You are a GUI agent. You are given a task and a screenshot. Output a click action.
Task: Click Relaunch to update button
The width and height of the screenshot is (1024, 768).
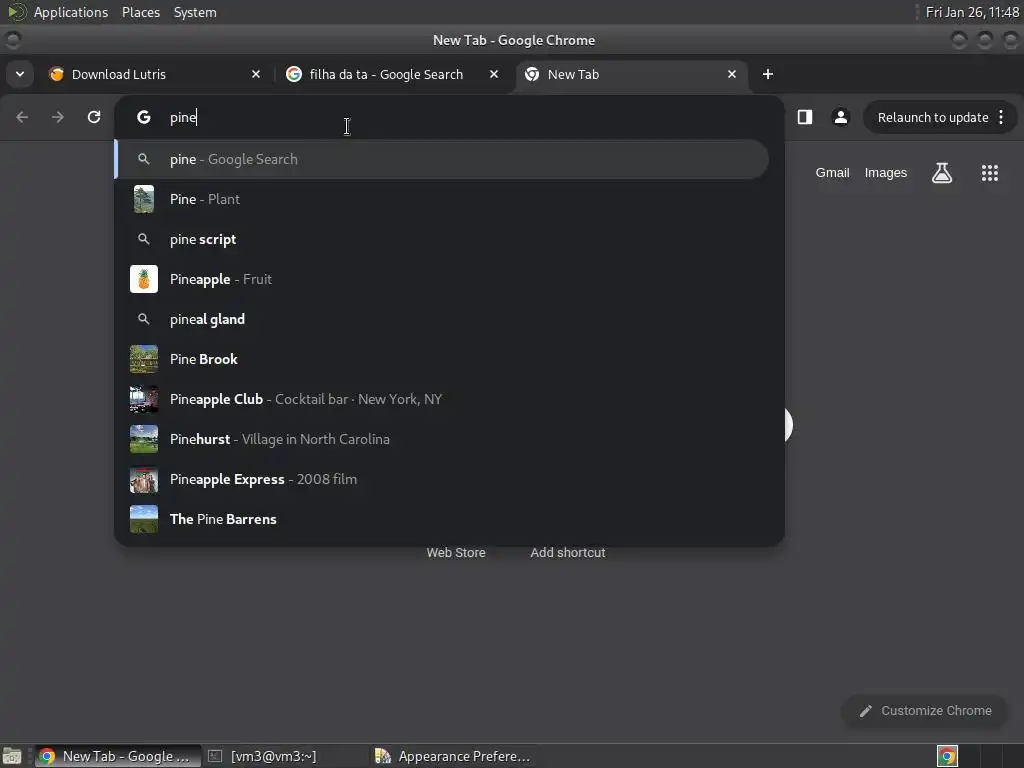pyautogui.click(x=933, y=118)
